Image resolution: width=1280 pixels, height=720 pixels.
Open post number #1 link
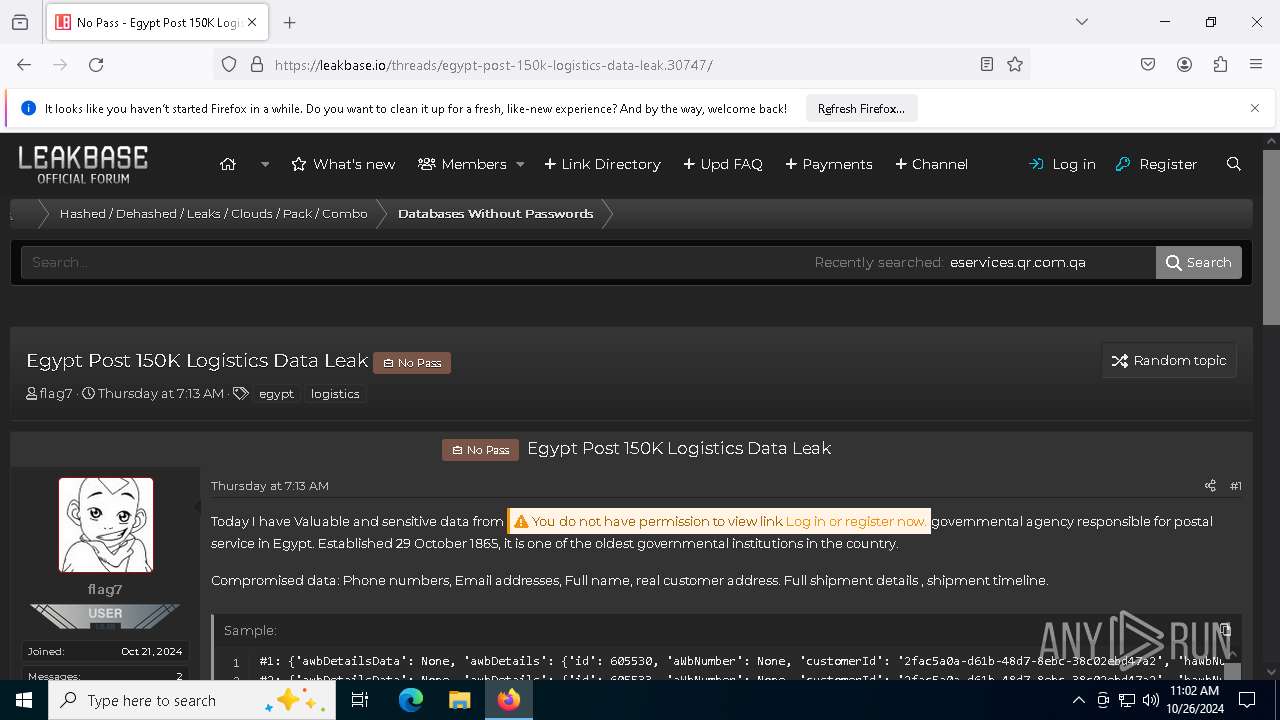click(1235, 486)
